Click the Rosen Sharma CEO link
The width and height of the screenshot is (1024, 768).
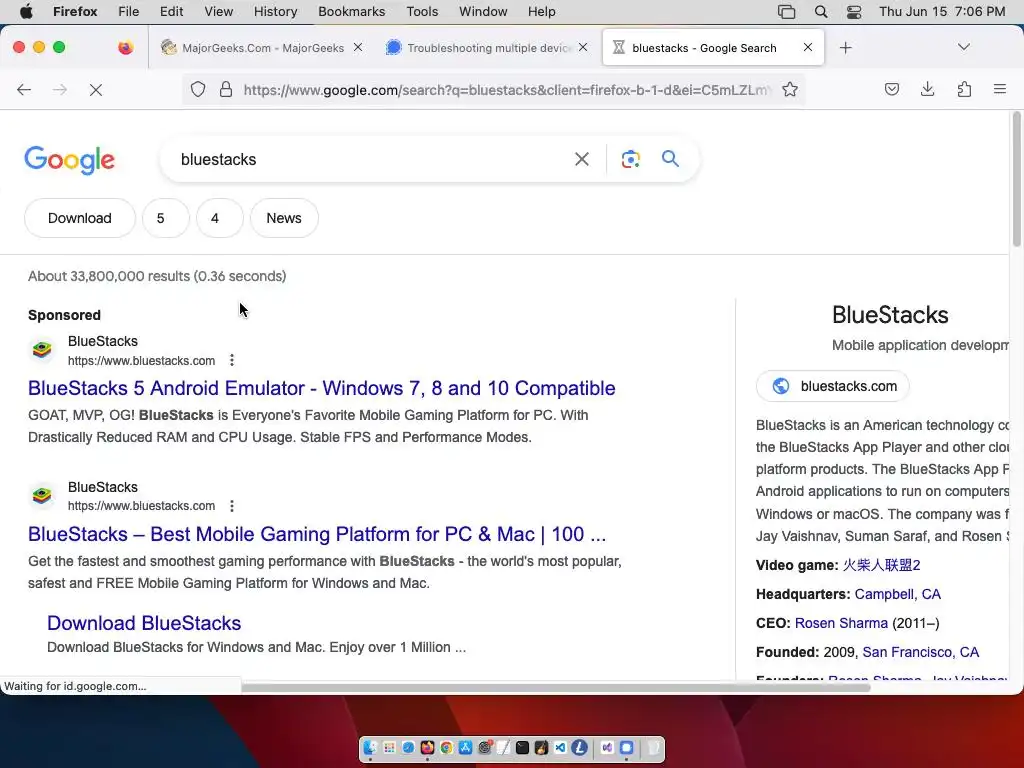(x=841, y=623)
